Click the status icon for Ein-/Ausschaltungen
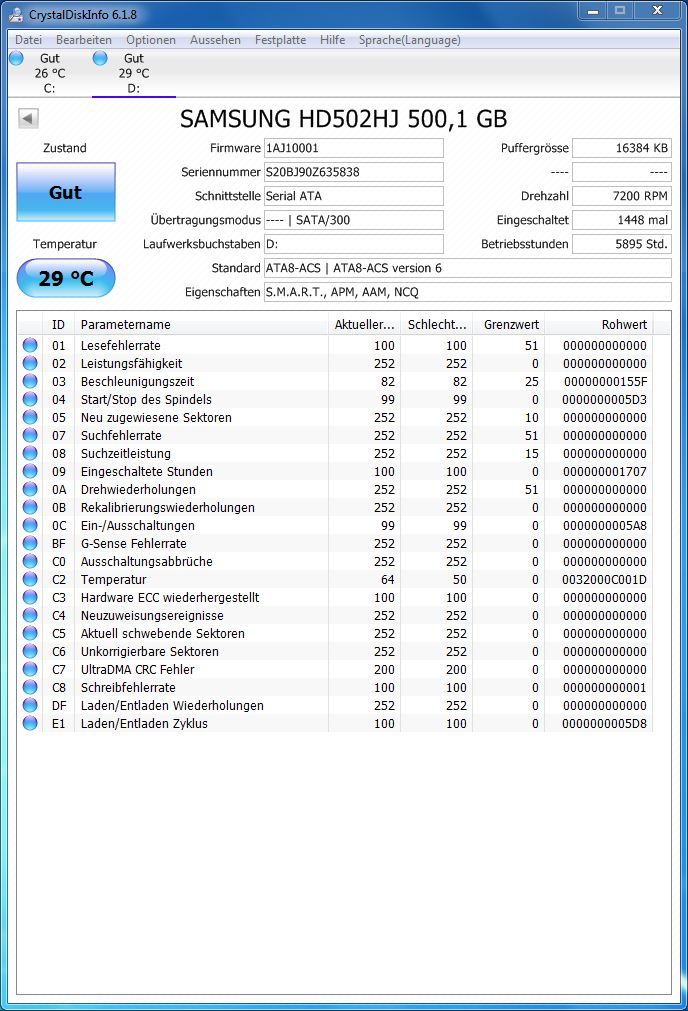Viewport: 688px width, 1011px height. (30, 525)
